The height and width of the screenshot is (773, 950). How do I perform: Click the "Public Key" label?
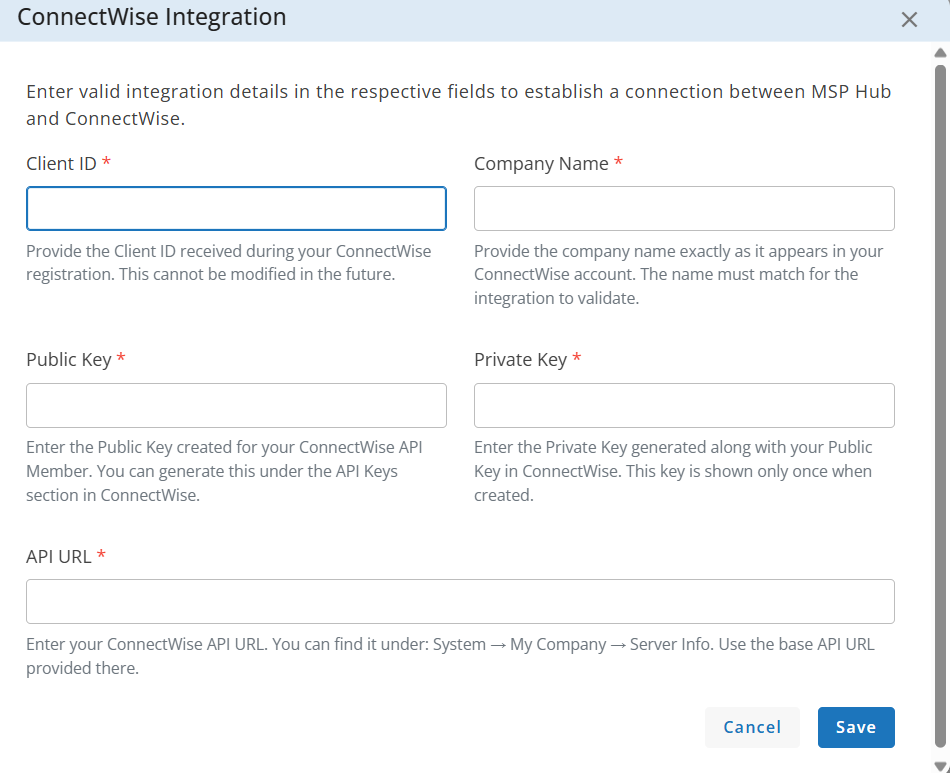68,360
